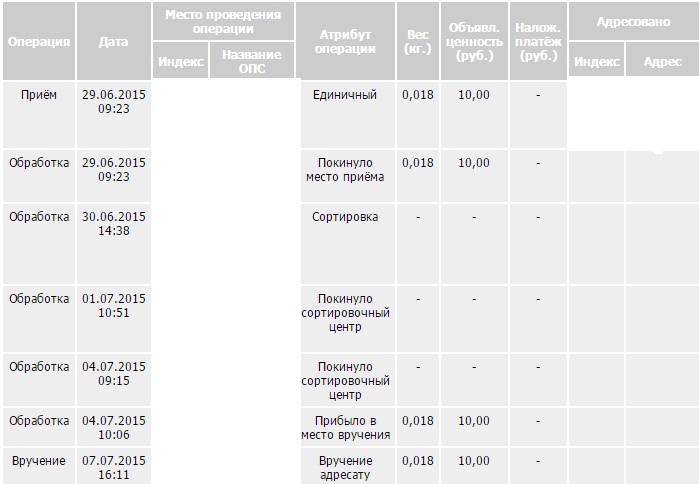
Task: Select the 'Место проведения операции' header
Action: tap(223, 21)
